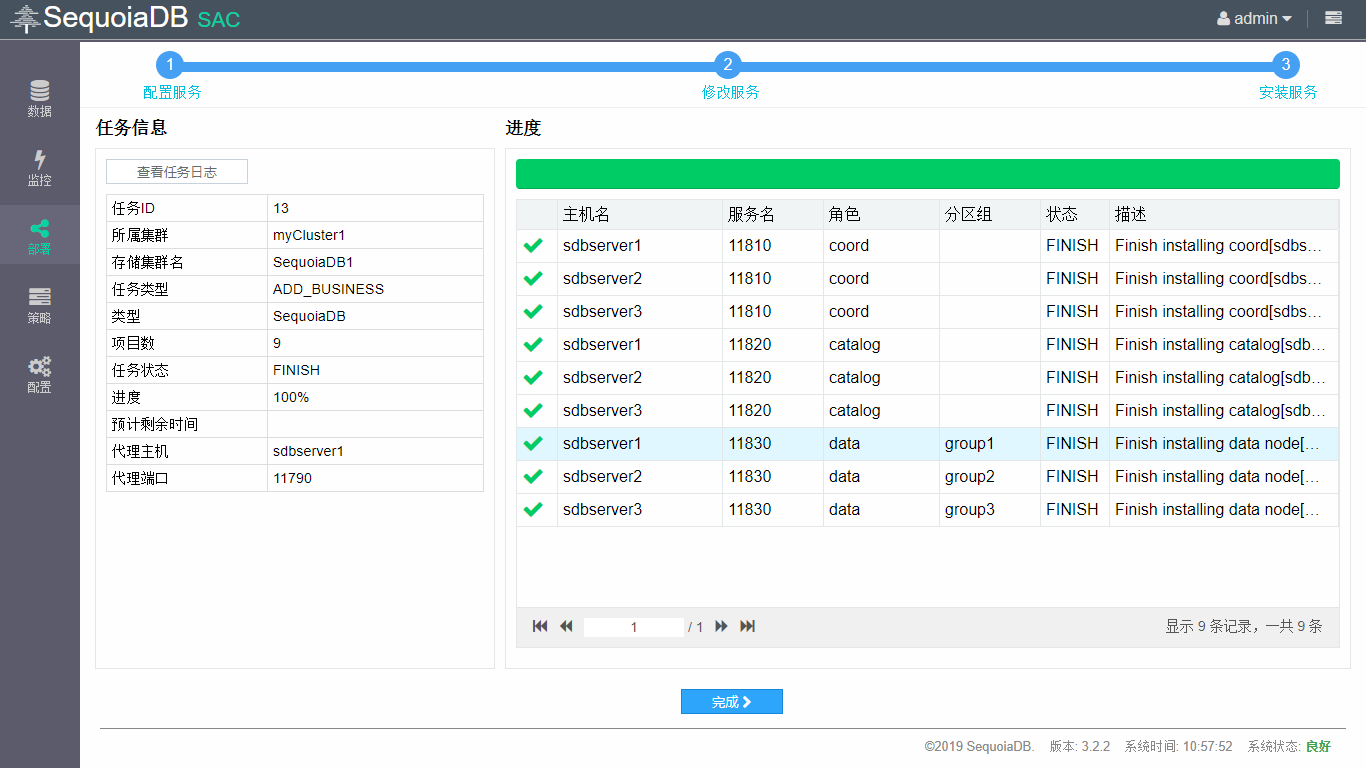This screenshot has width=1366, height=768.
Task: Click cluster value myCluster1
Action: coord(309,235)
